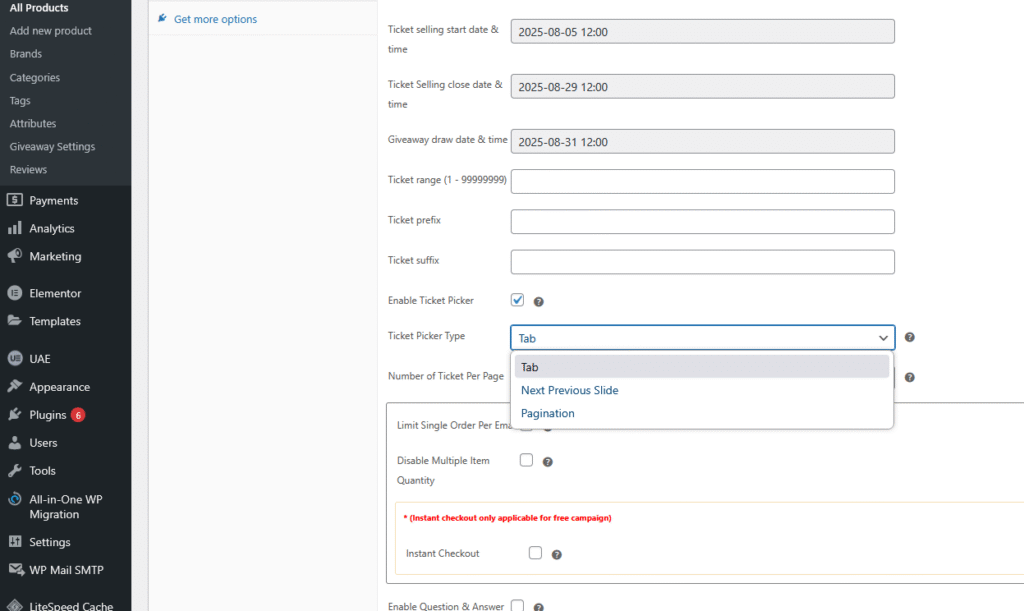The image size is (1024, 611).
Task: Open the Templates folder icon
Action: 15,321
